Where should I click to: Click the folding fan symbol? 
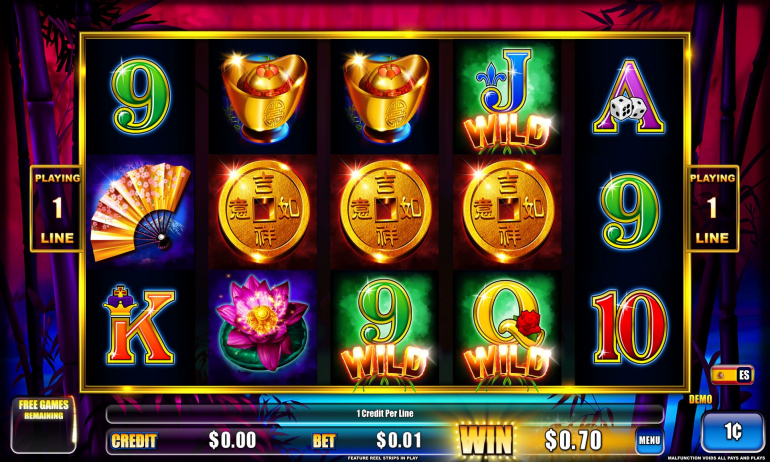(141, 212)
